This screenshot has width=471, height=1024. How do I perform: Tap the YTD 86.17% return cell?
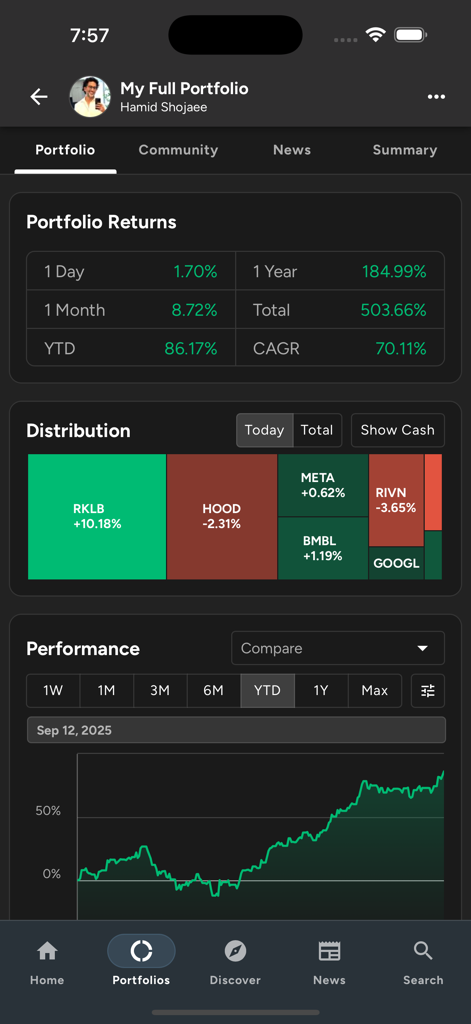pos(131,348)
